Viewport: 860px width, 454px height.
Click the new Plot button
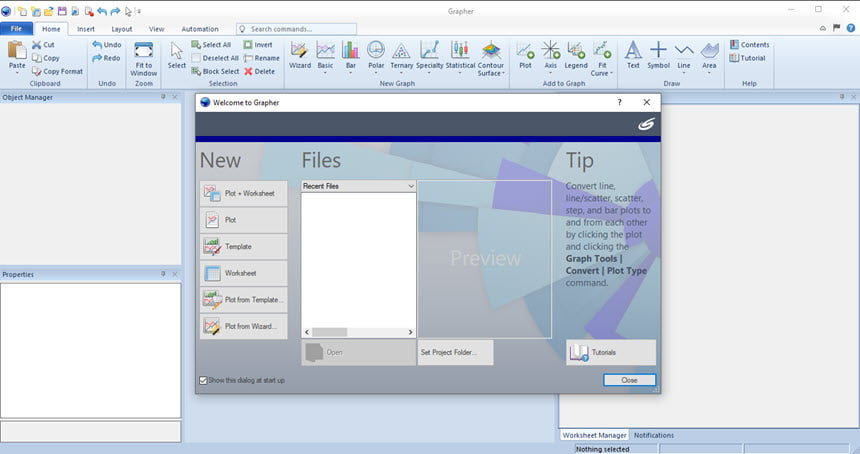tap(244, 220)
